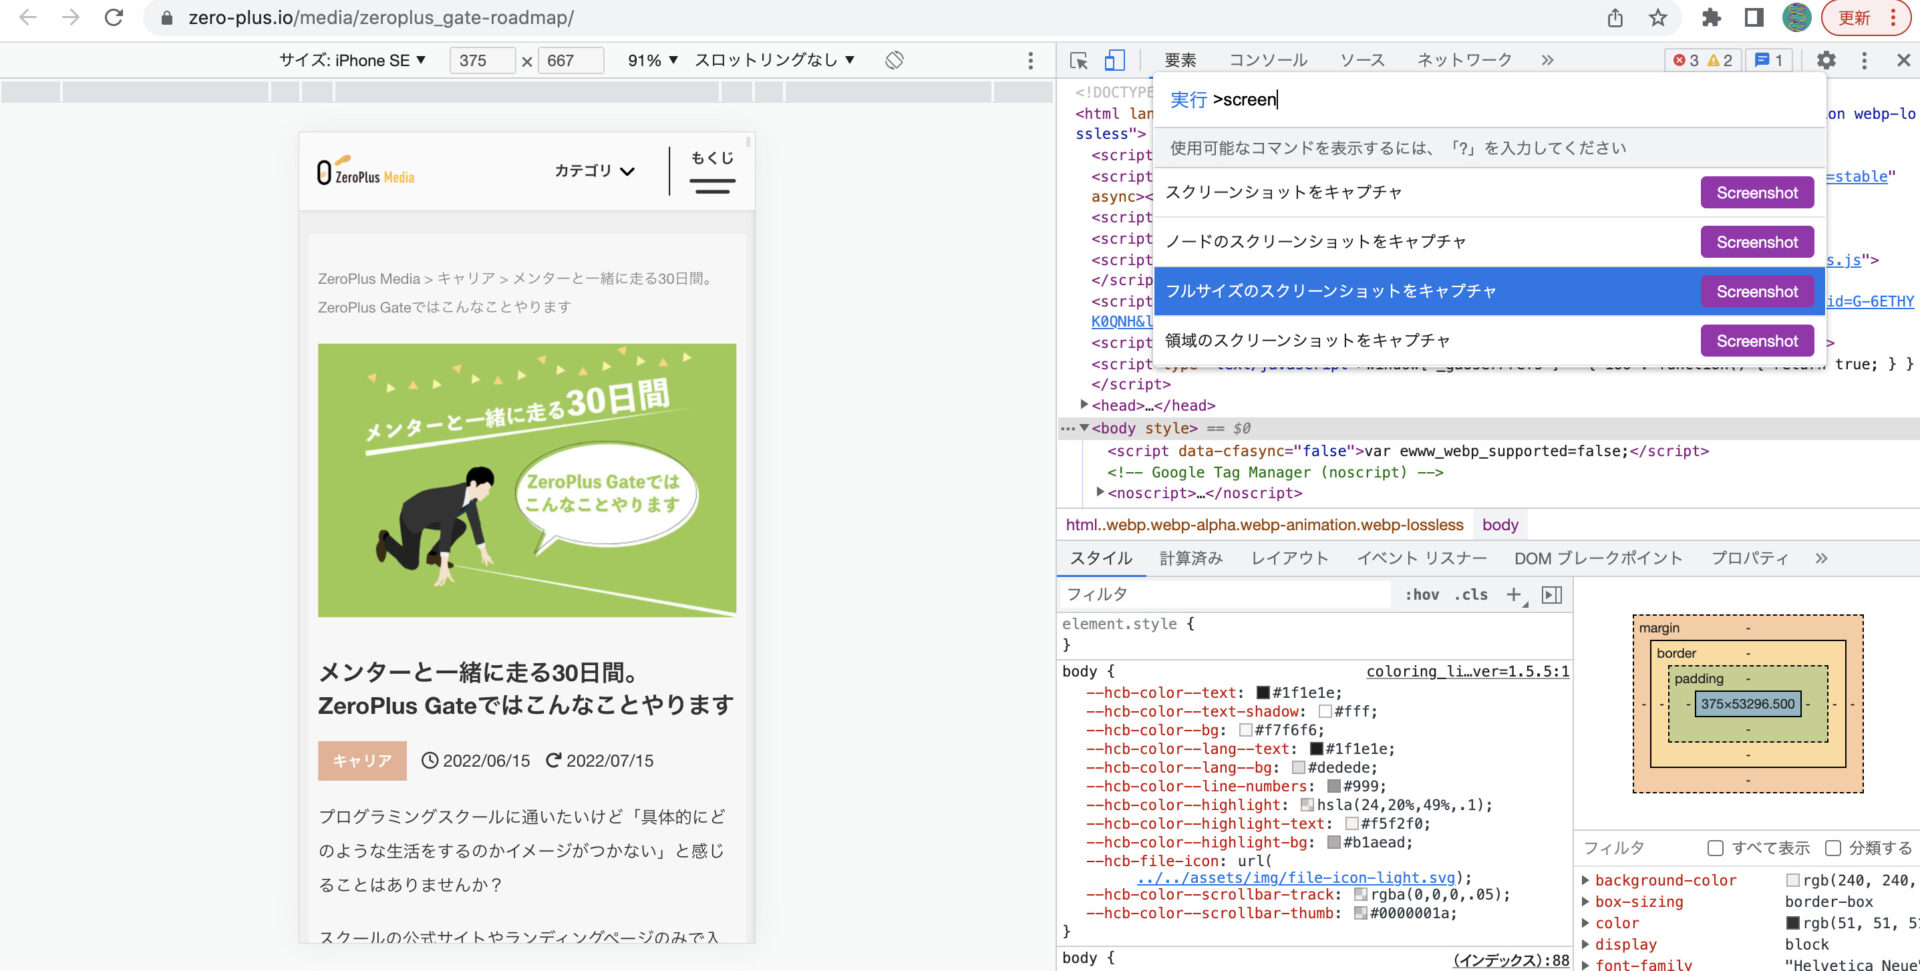Click the --hcb-color--highlight-bg swatch #b1aead
This screenshot has width=1920, height=971.
(1334, 842)
